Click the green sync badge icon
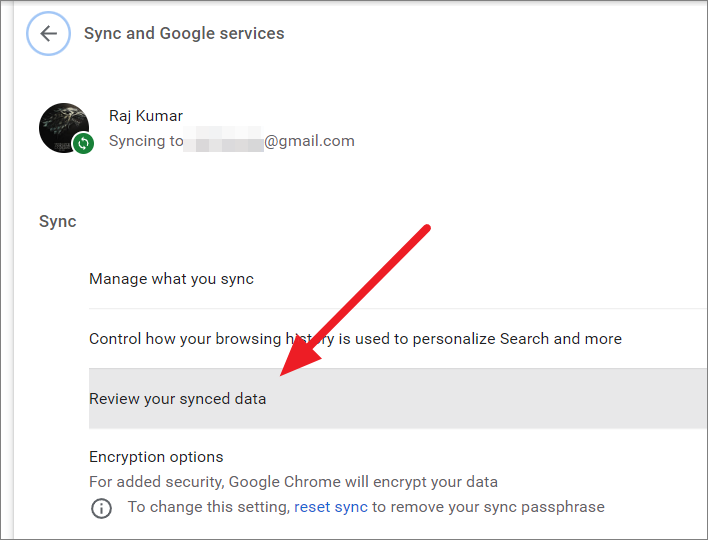The width and height of the screenshot is (708, 540). tap(83, 143)
